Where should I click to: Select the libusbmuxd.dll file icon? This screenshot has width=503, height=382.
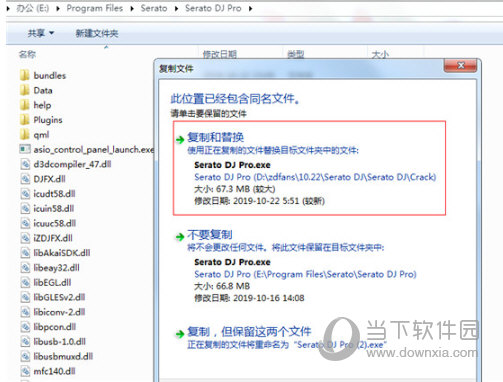25,356
